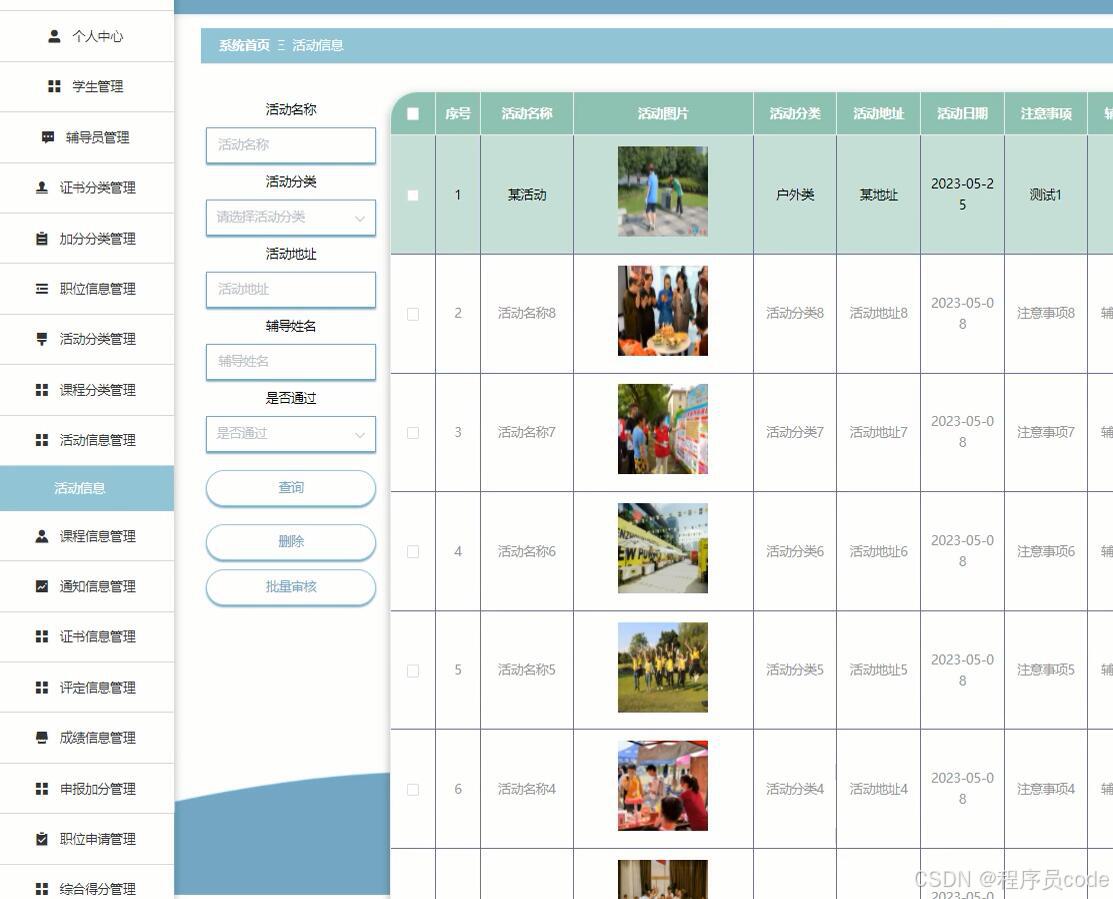The height and width of the screenshot is (899, 1113).
Task: Open 职位申请管理 menu item
Action: coord(87,839)
